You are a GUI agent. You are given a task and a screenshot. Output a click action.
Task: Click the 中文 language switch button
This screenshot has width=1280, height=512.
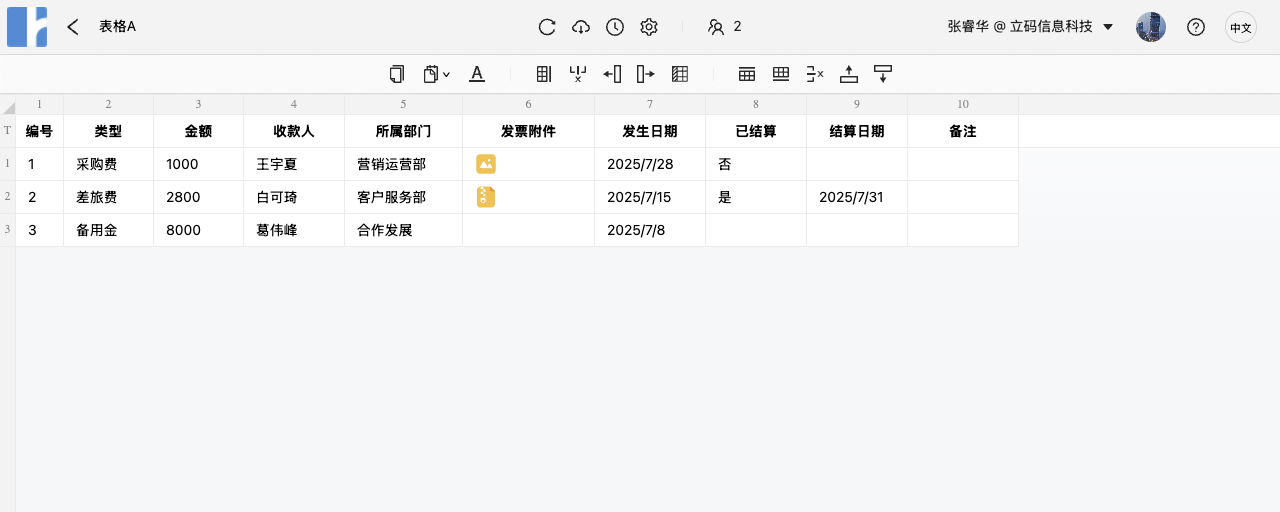click(1240, 27)
